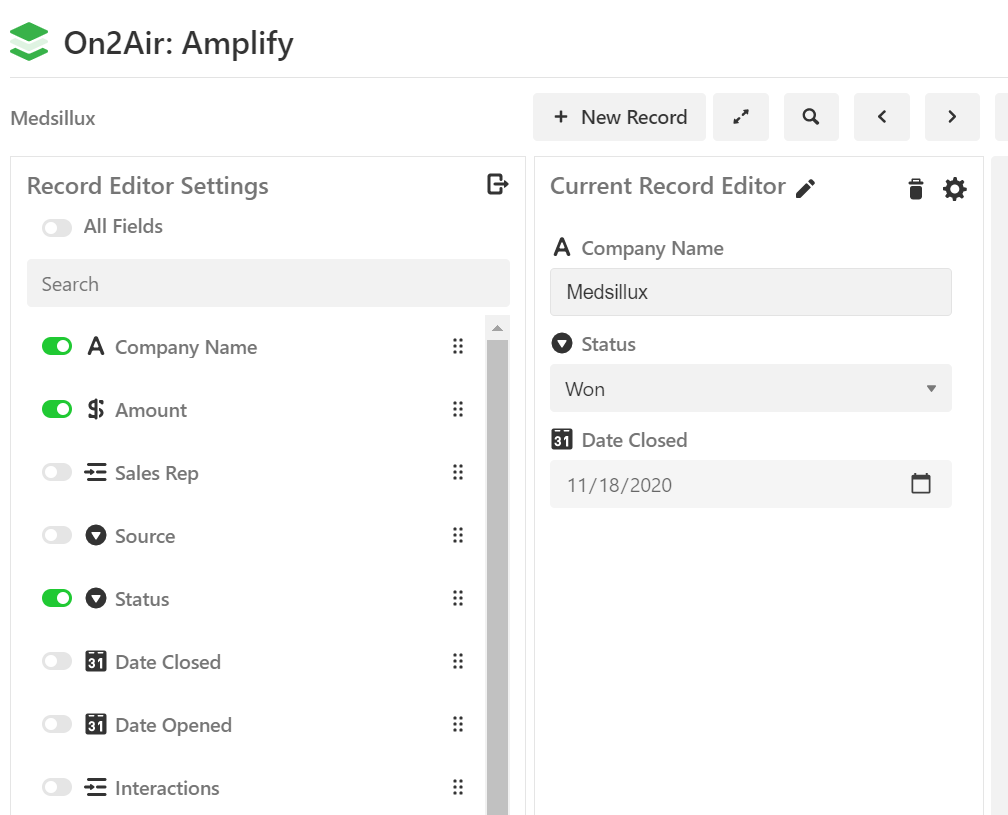This screenshot has height=815, width=1008.
Task: Click the field settings Search box
Action: (268, 283)
